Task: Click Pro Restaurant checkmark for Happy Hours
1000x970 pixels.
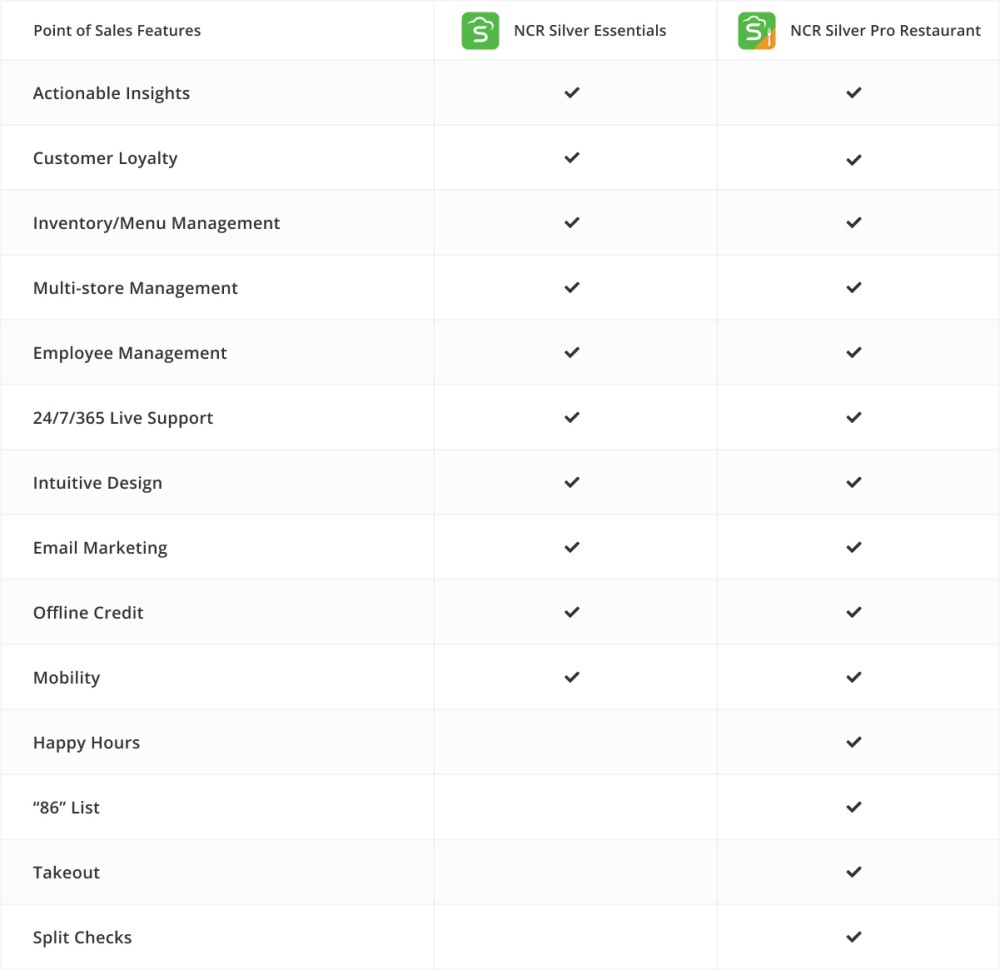Action: click(854, 742)
